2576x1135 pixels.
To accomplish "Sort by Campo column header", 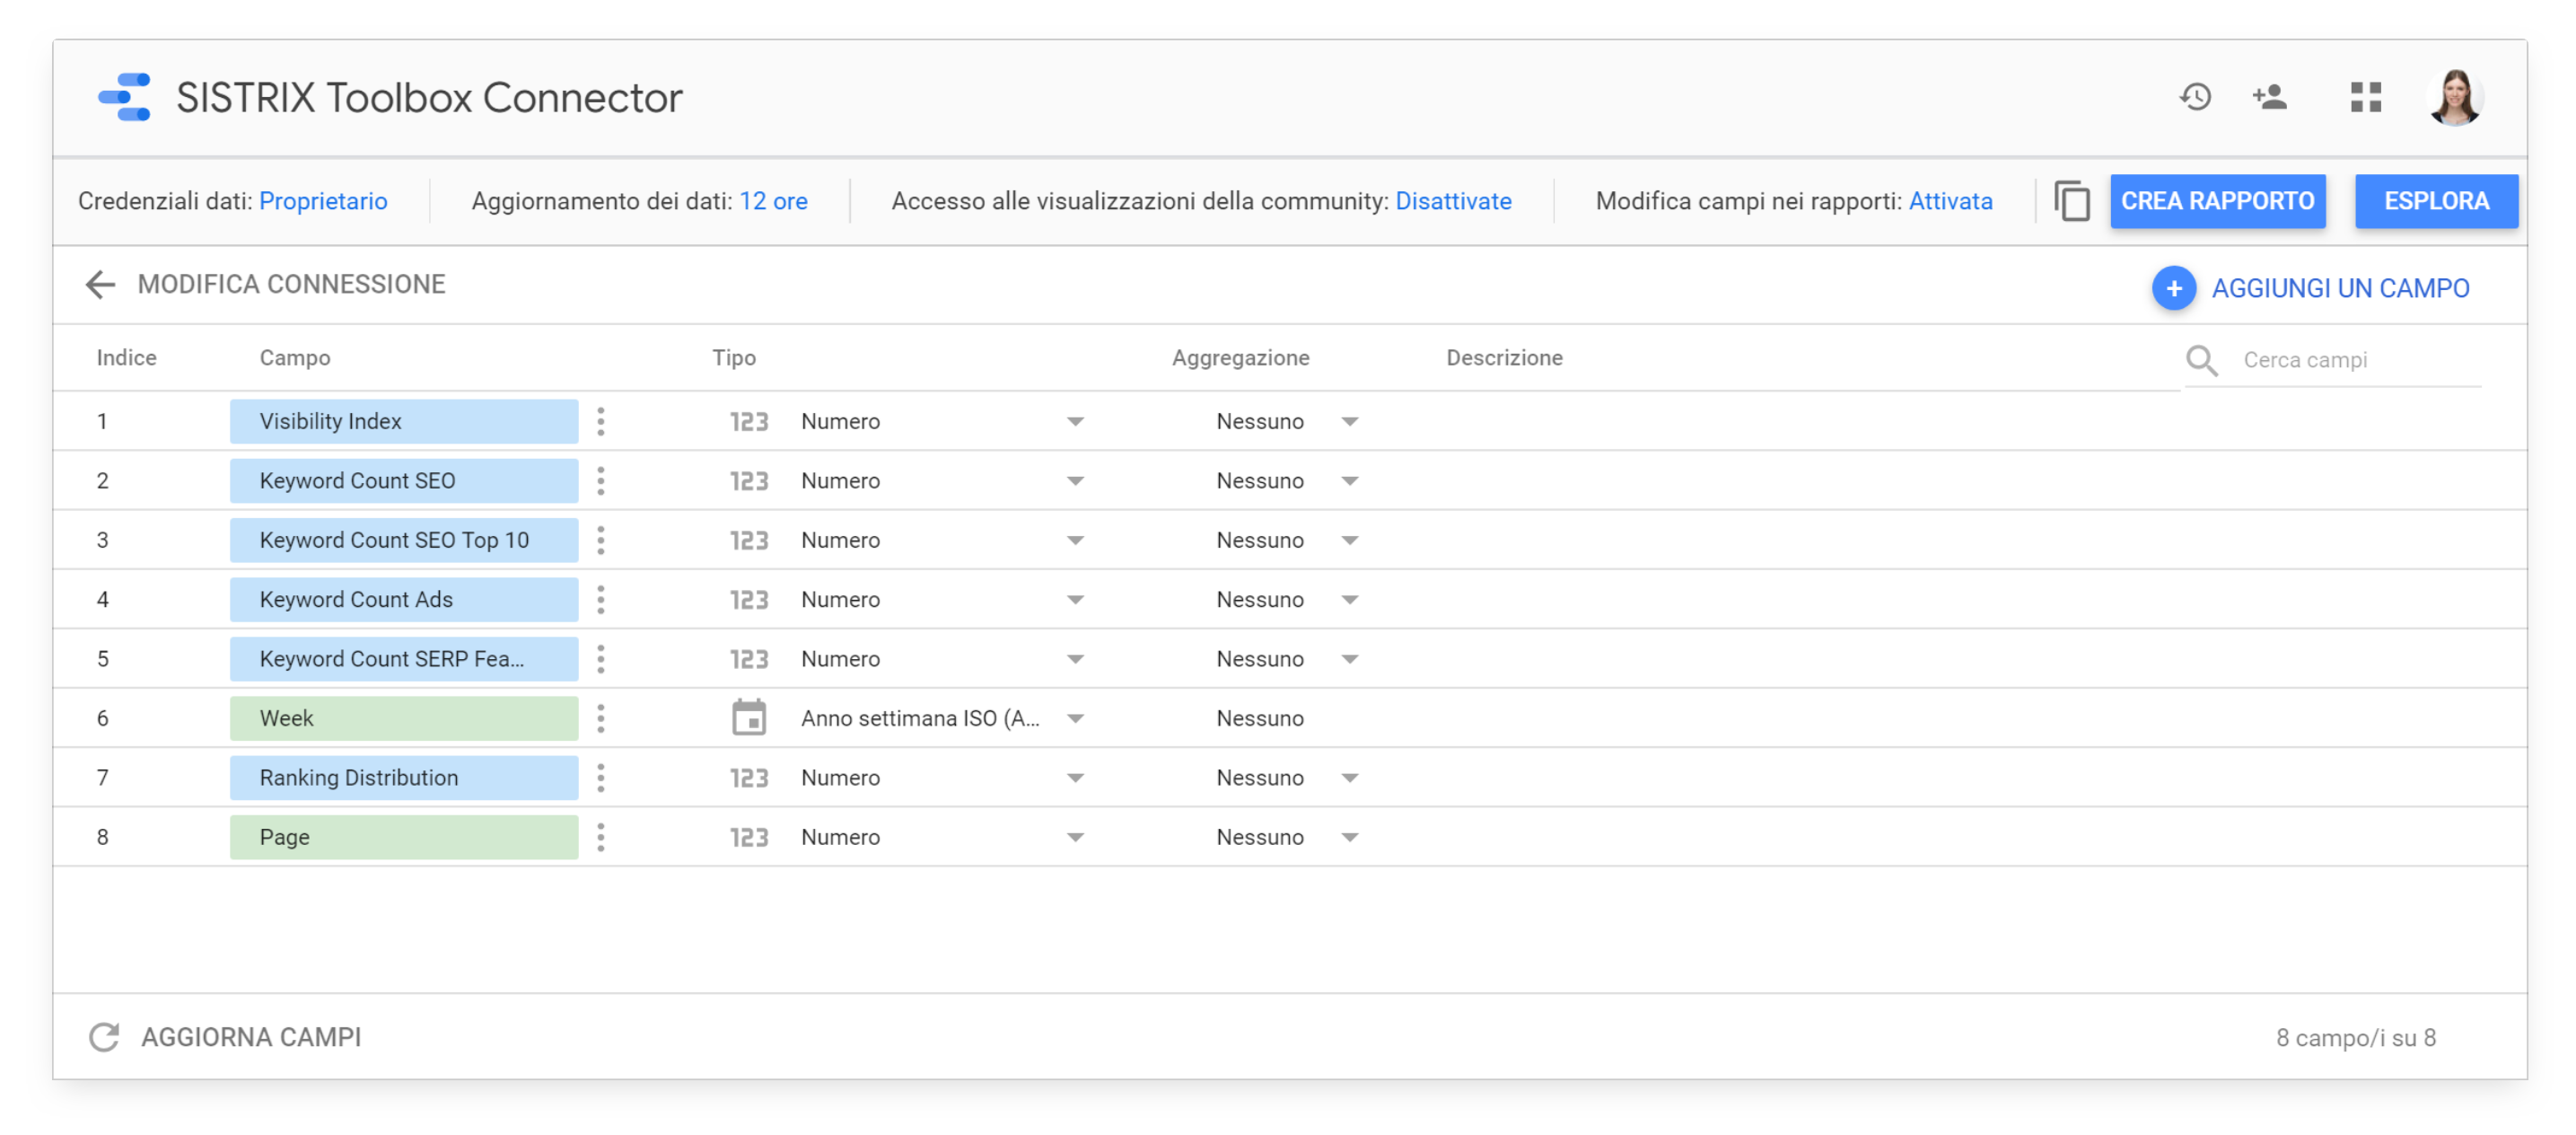I will point(295,358).
